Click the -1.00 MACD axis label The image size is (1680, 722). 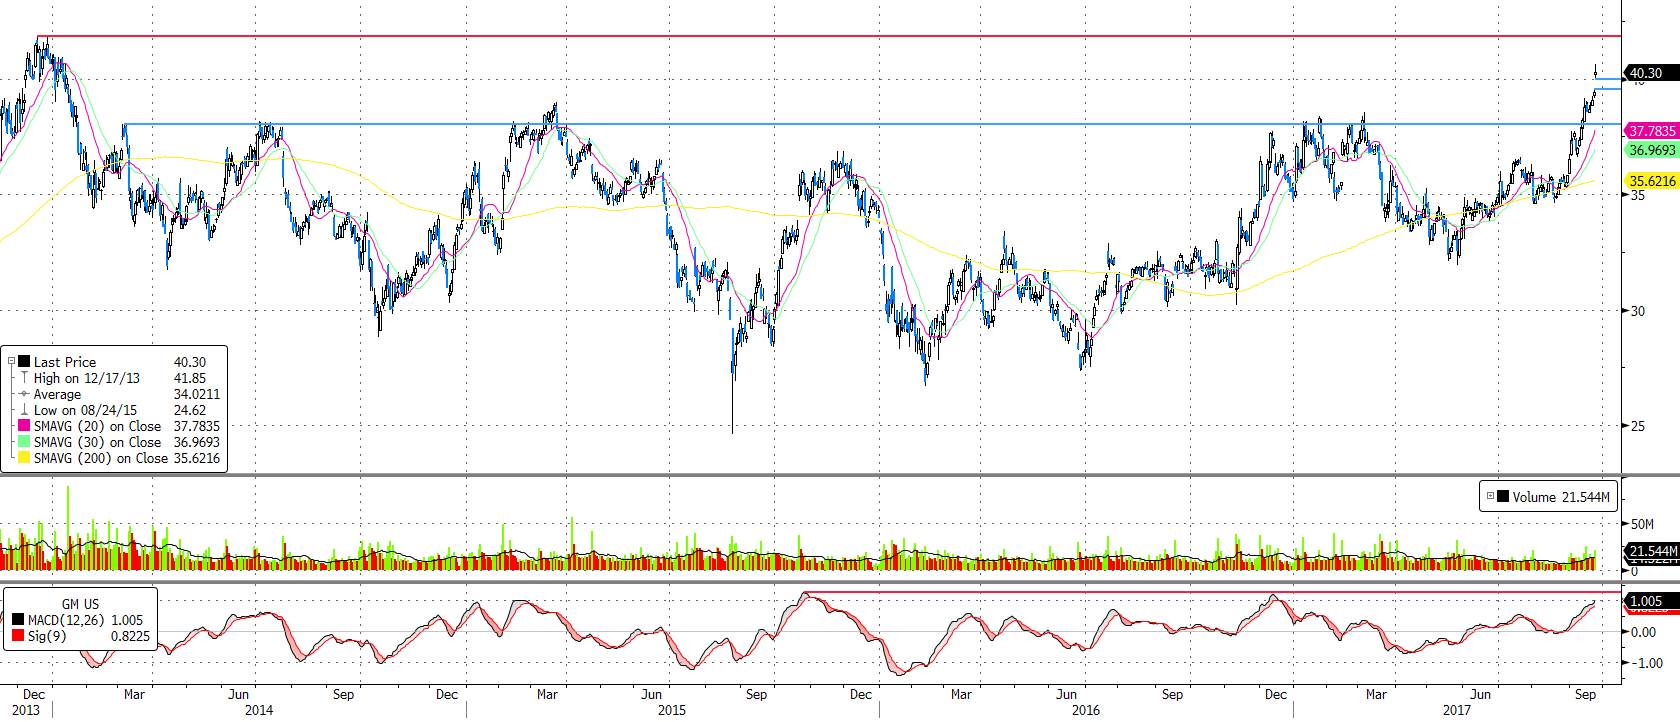tap(1645, 663)
